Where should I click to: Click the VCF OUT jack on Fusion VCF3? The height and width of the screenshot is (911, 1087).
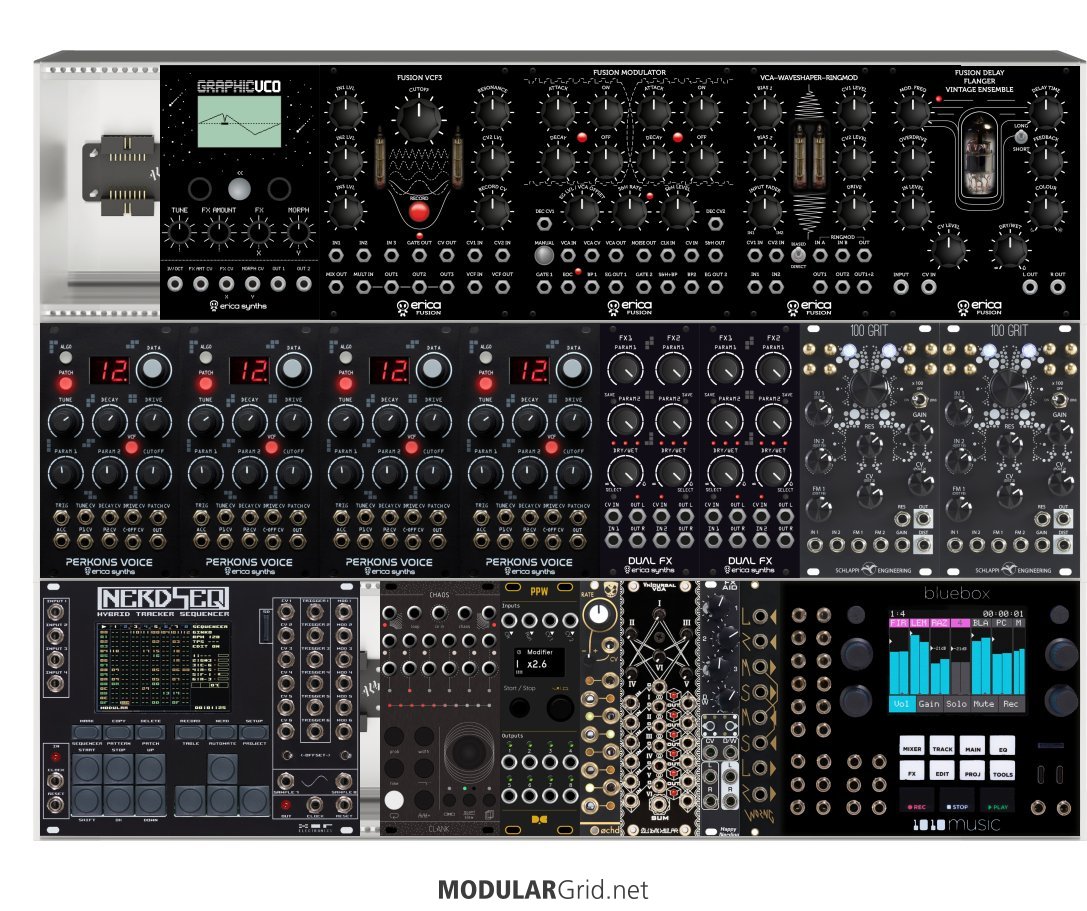click(503, 287)
